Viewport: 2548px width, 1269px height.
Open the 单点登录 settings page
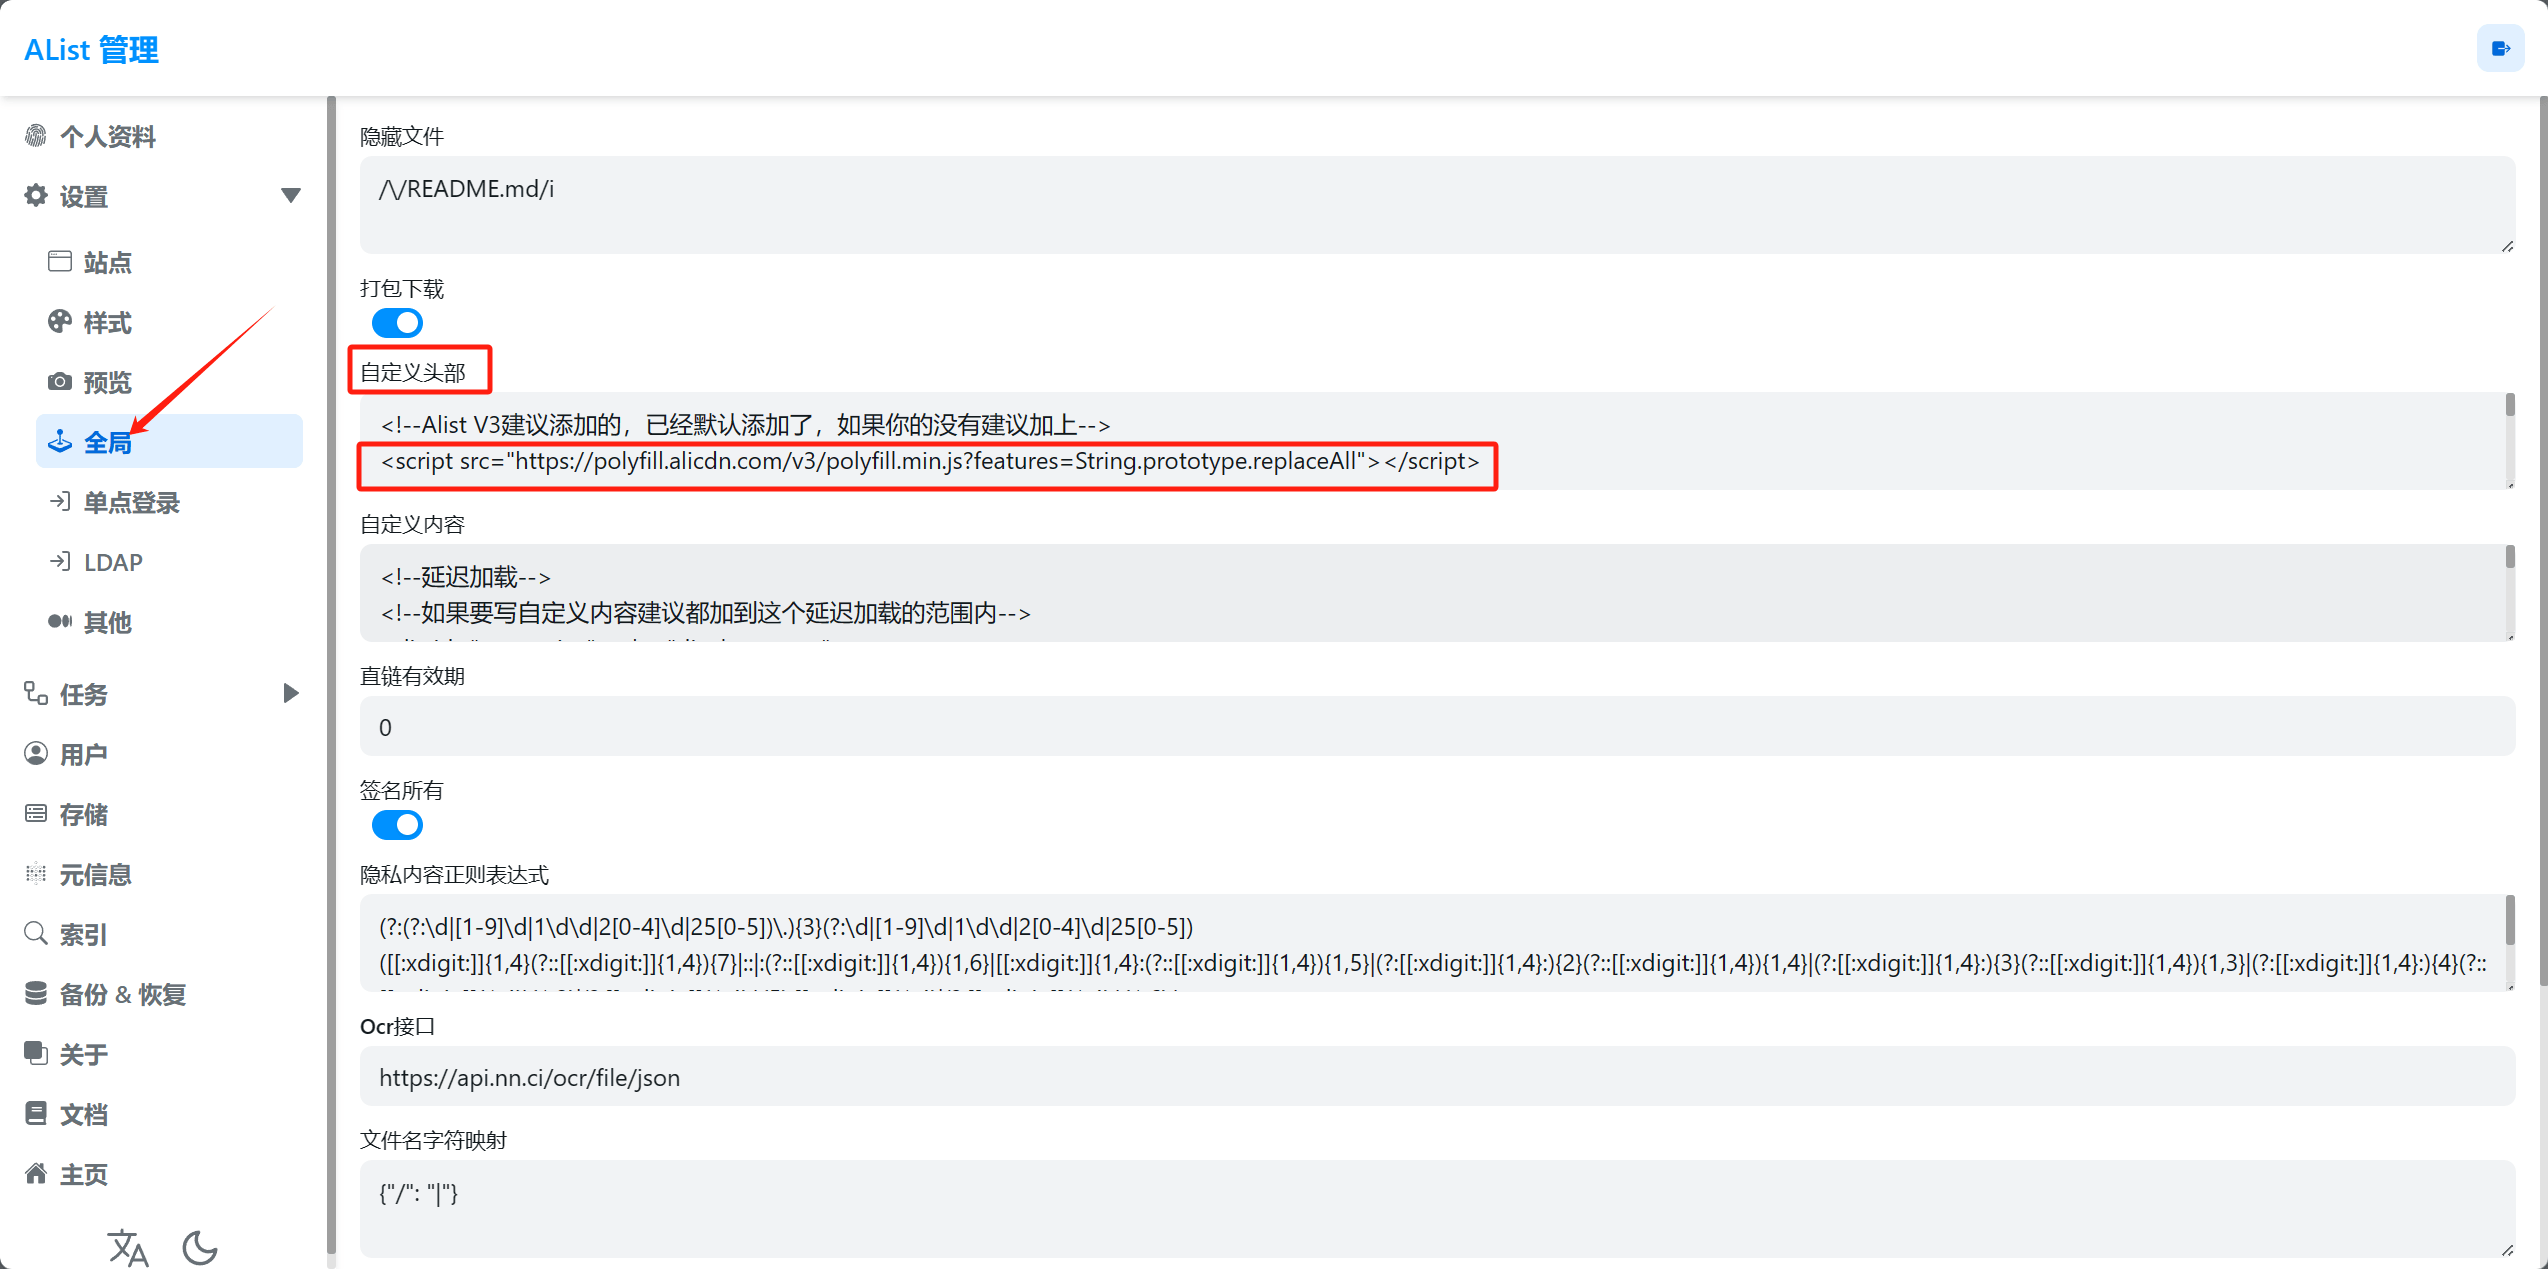click(x=130, y=502)
